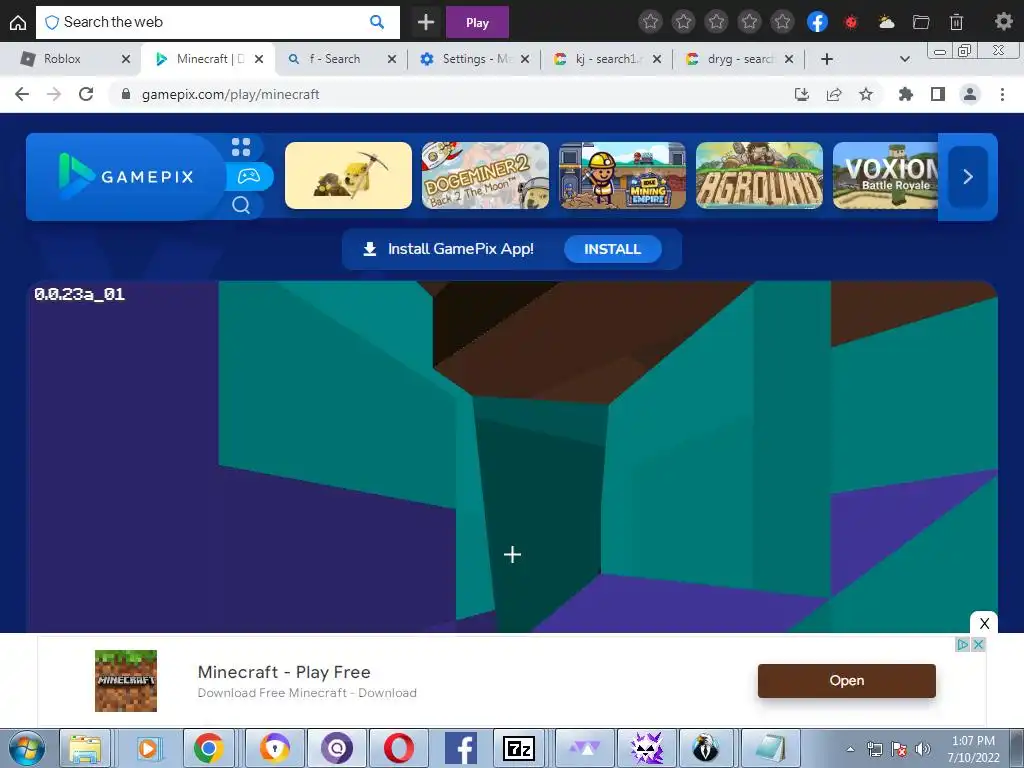Open the Mining Empire game thumbnail

622,176
